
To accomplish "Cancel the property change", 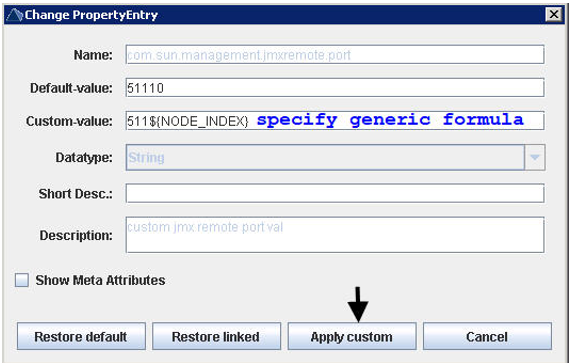I will click(x=487, y=337).
